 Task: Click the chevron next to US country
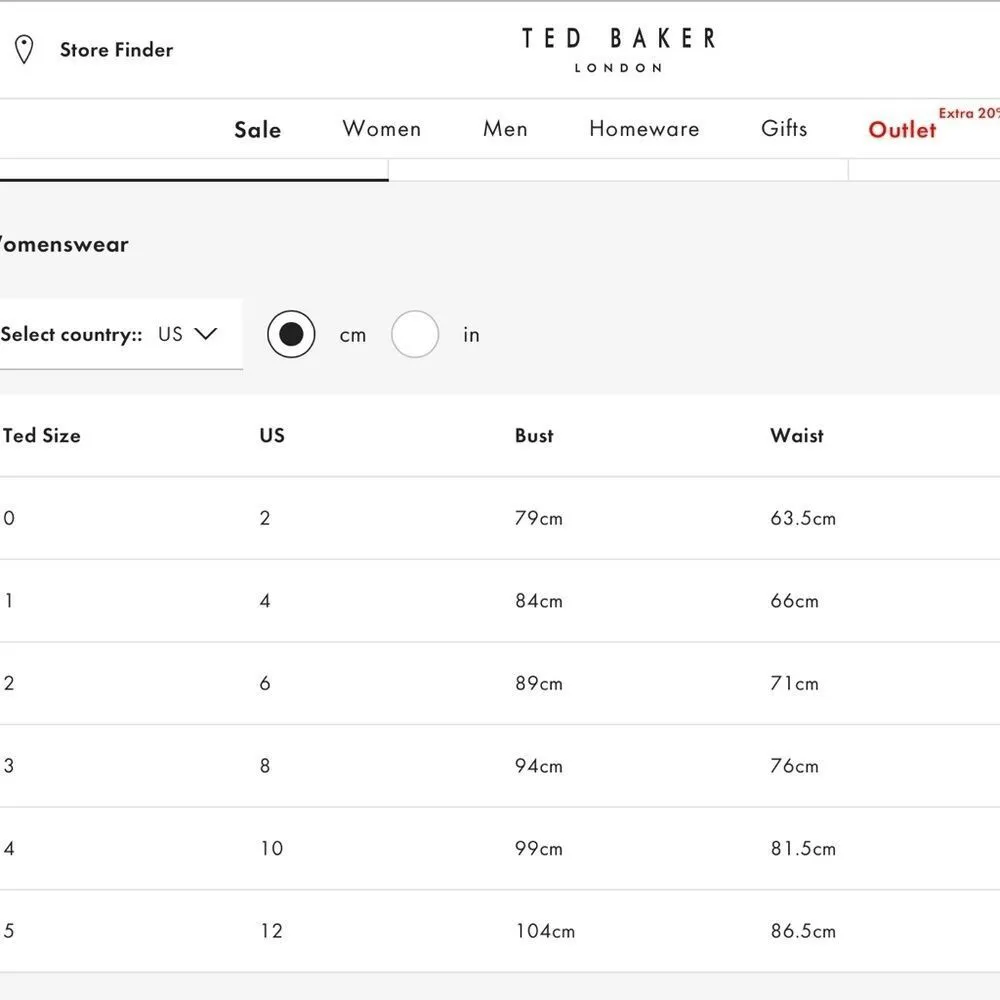coord(206,334)
